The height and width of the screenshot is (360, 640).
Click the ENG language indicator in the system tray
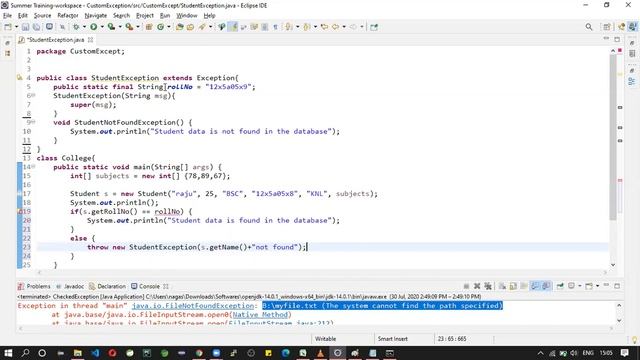tap(588, 353)
